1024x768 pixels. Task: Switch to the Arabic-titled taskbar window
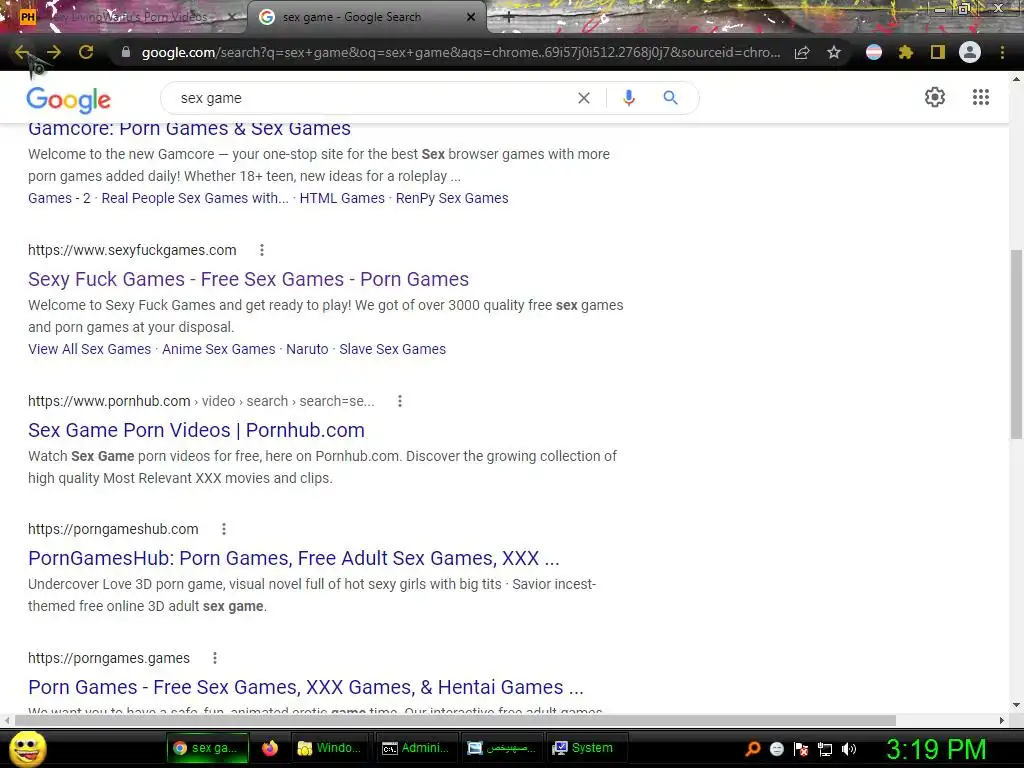pos(502,748)
